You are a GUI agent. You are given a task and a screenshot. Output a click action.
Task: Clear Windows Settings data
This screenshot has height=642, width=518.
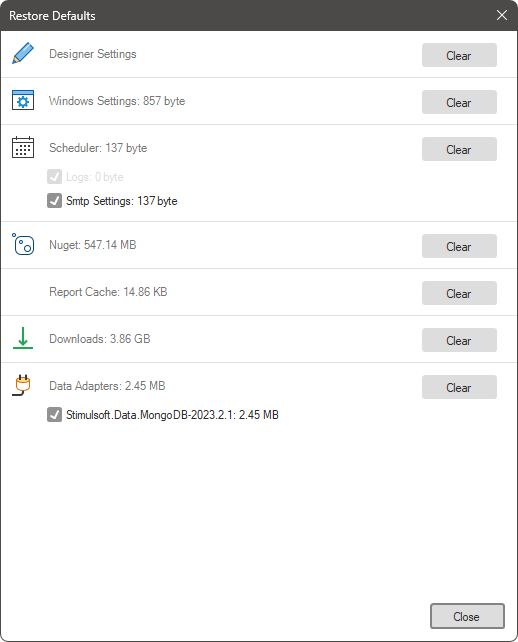459,102
